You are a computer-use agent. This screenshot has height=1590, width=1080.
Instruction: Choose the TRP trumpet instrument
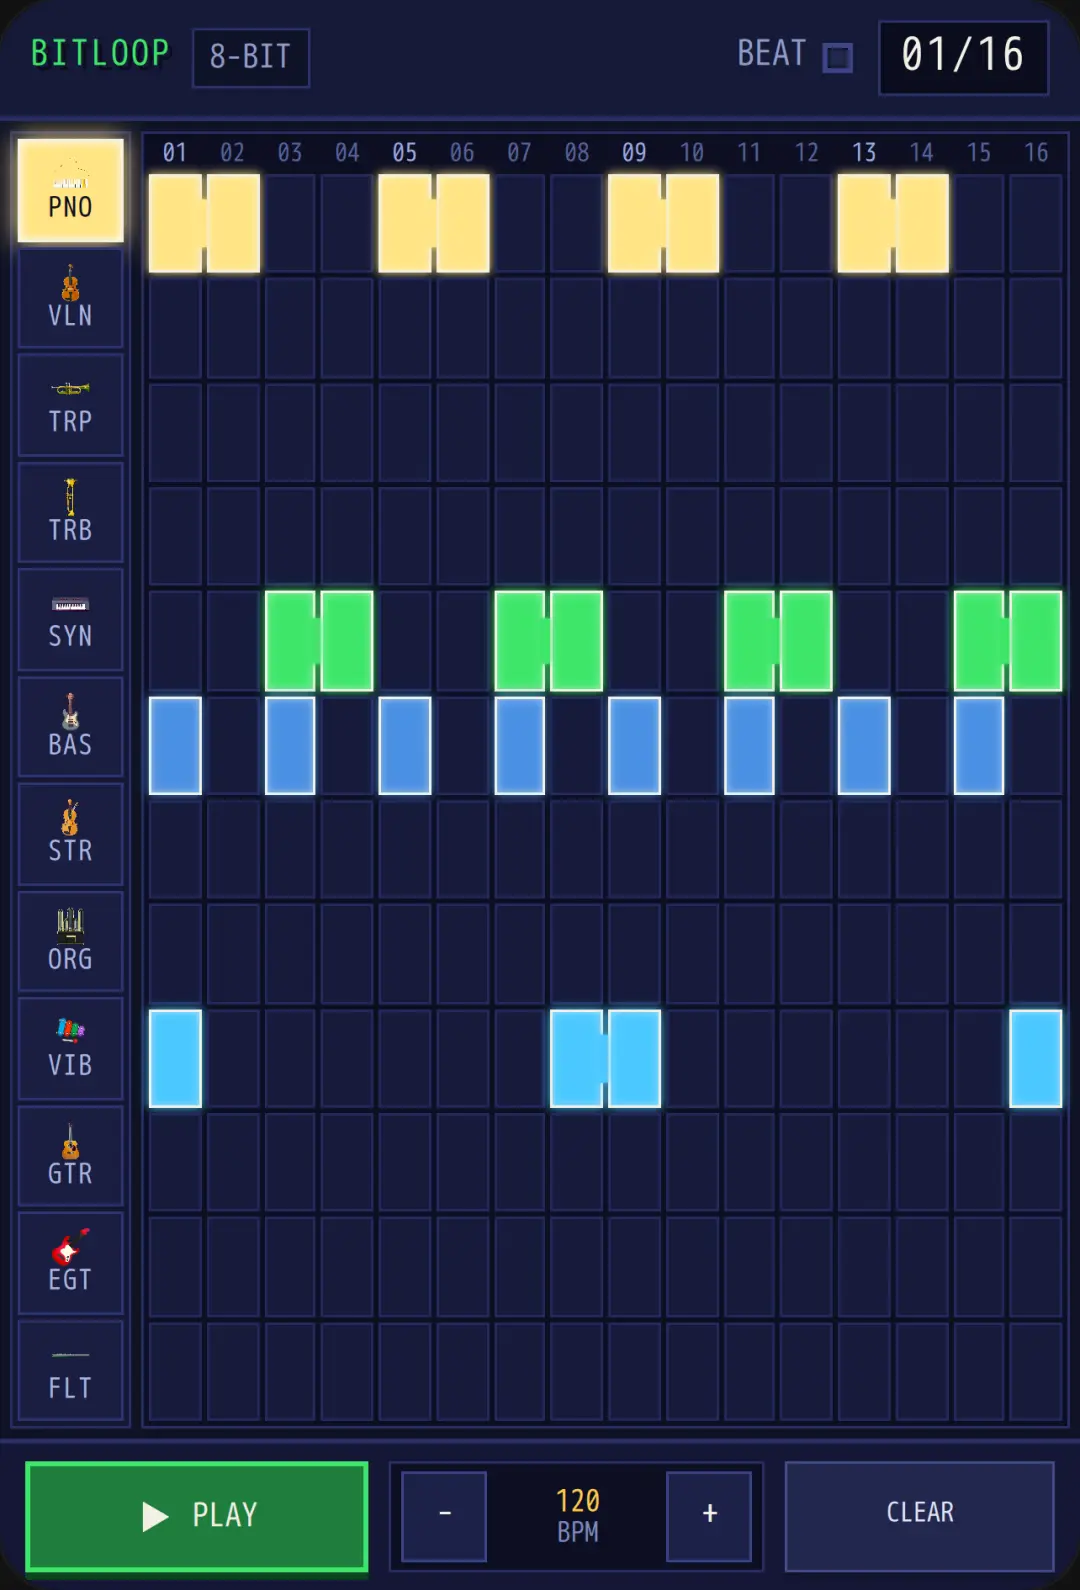coord(70,405)
